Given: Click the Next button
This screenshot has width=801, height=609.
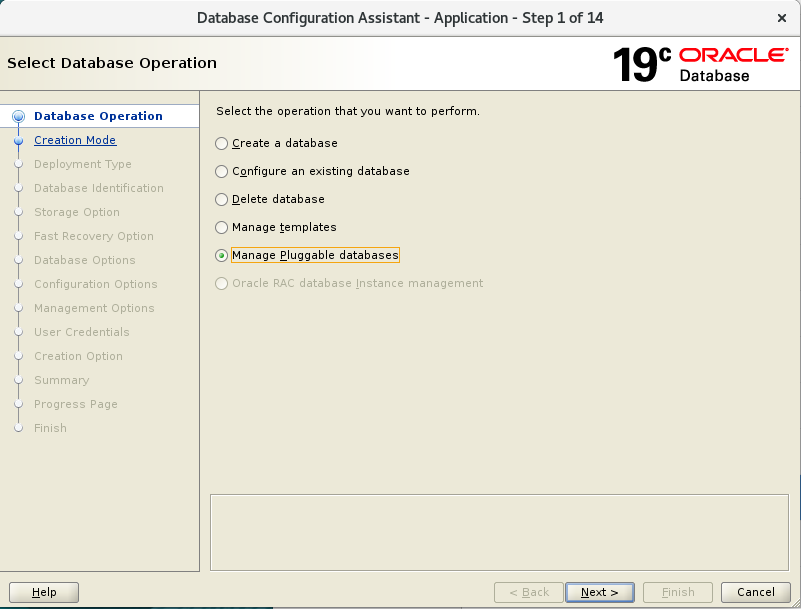Looking at the screenshot, I should (600, 592).
